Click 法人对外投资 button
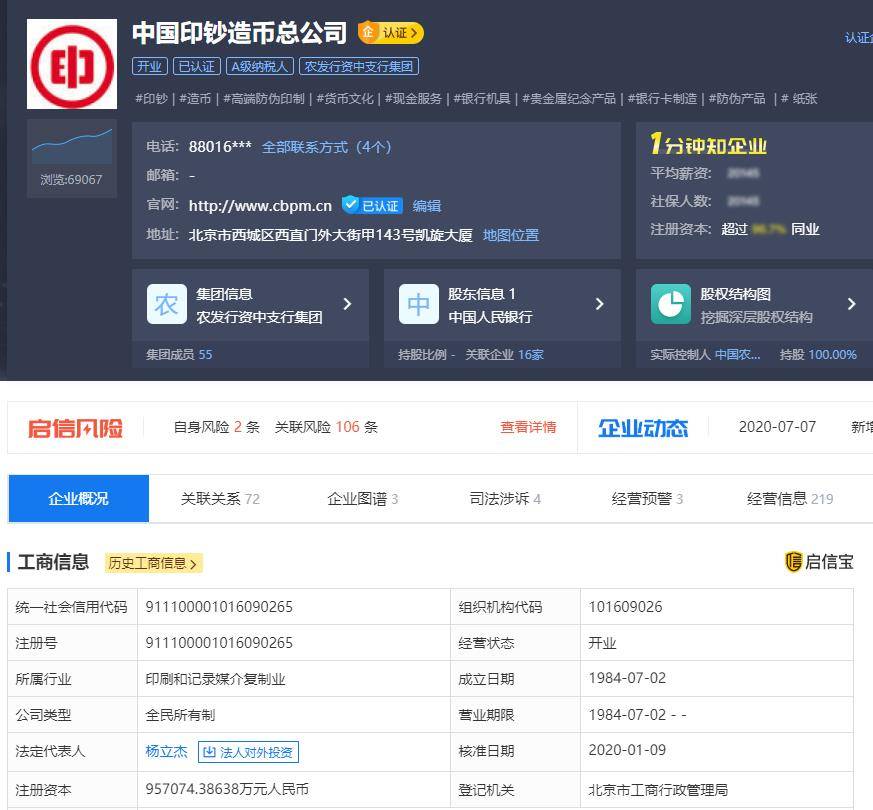 [248, 752]
